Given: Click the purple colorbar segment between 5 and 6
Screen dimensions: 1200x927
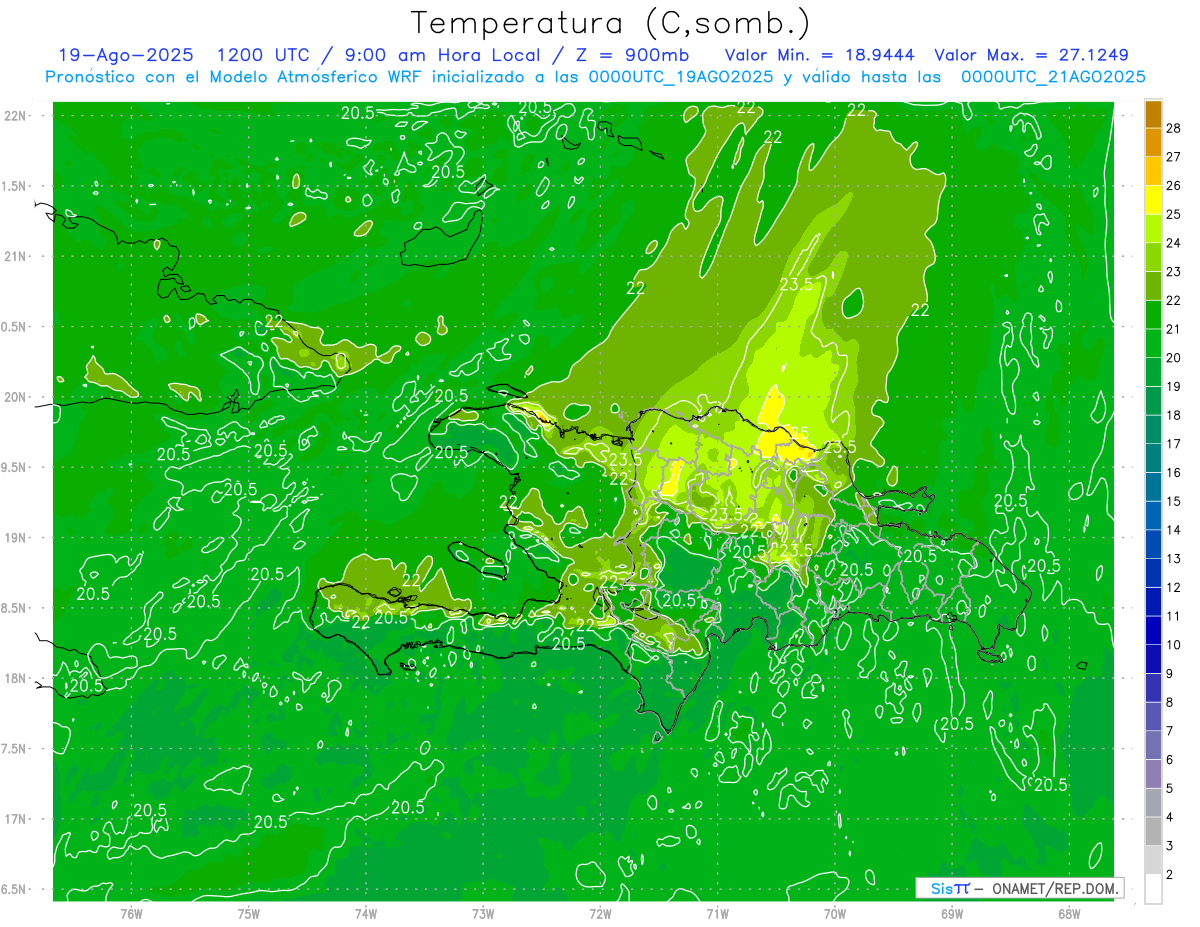Looking at the screenshot, I should [1153, 774].
